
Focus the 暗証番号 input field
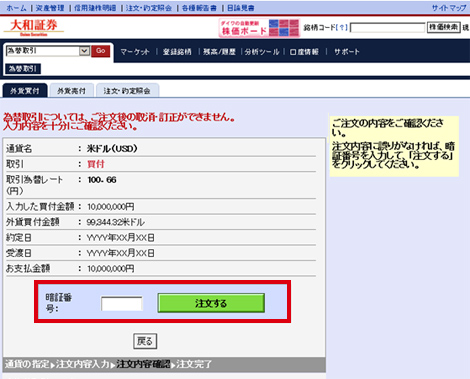click(122, 304)
